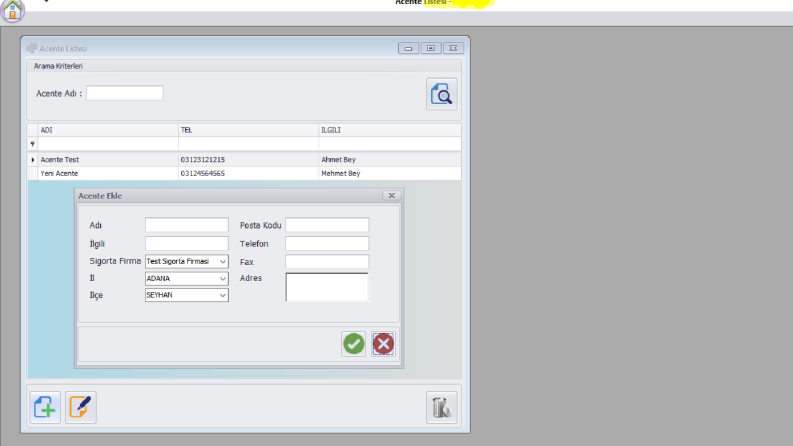Click the Acente Listesi window icon
Screen dimensions: 793x446
point(31,48)
